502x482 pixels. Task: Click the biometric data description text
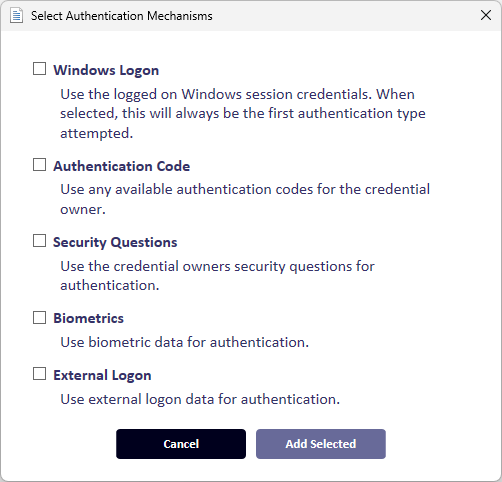pyautogui.click(x=185, y=342)
